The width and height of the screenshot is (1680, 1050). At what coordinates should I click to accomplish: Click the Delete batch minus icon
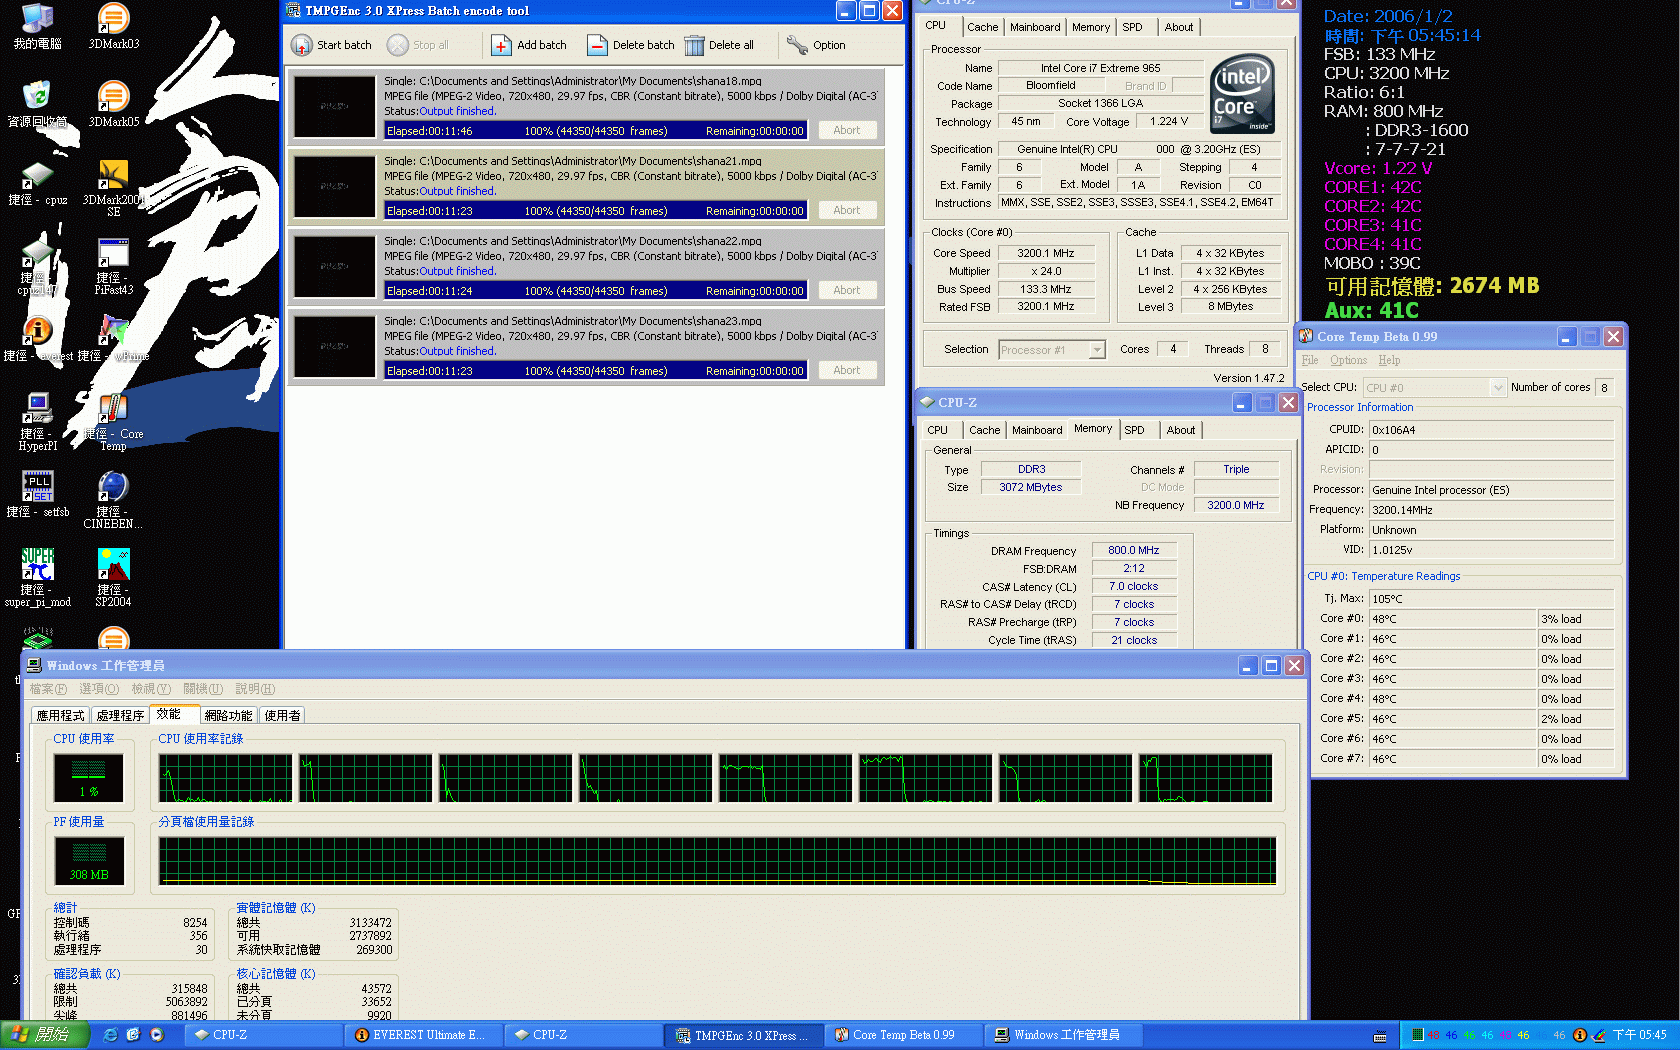(x=597, y=45)
